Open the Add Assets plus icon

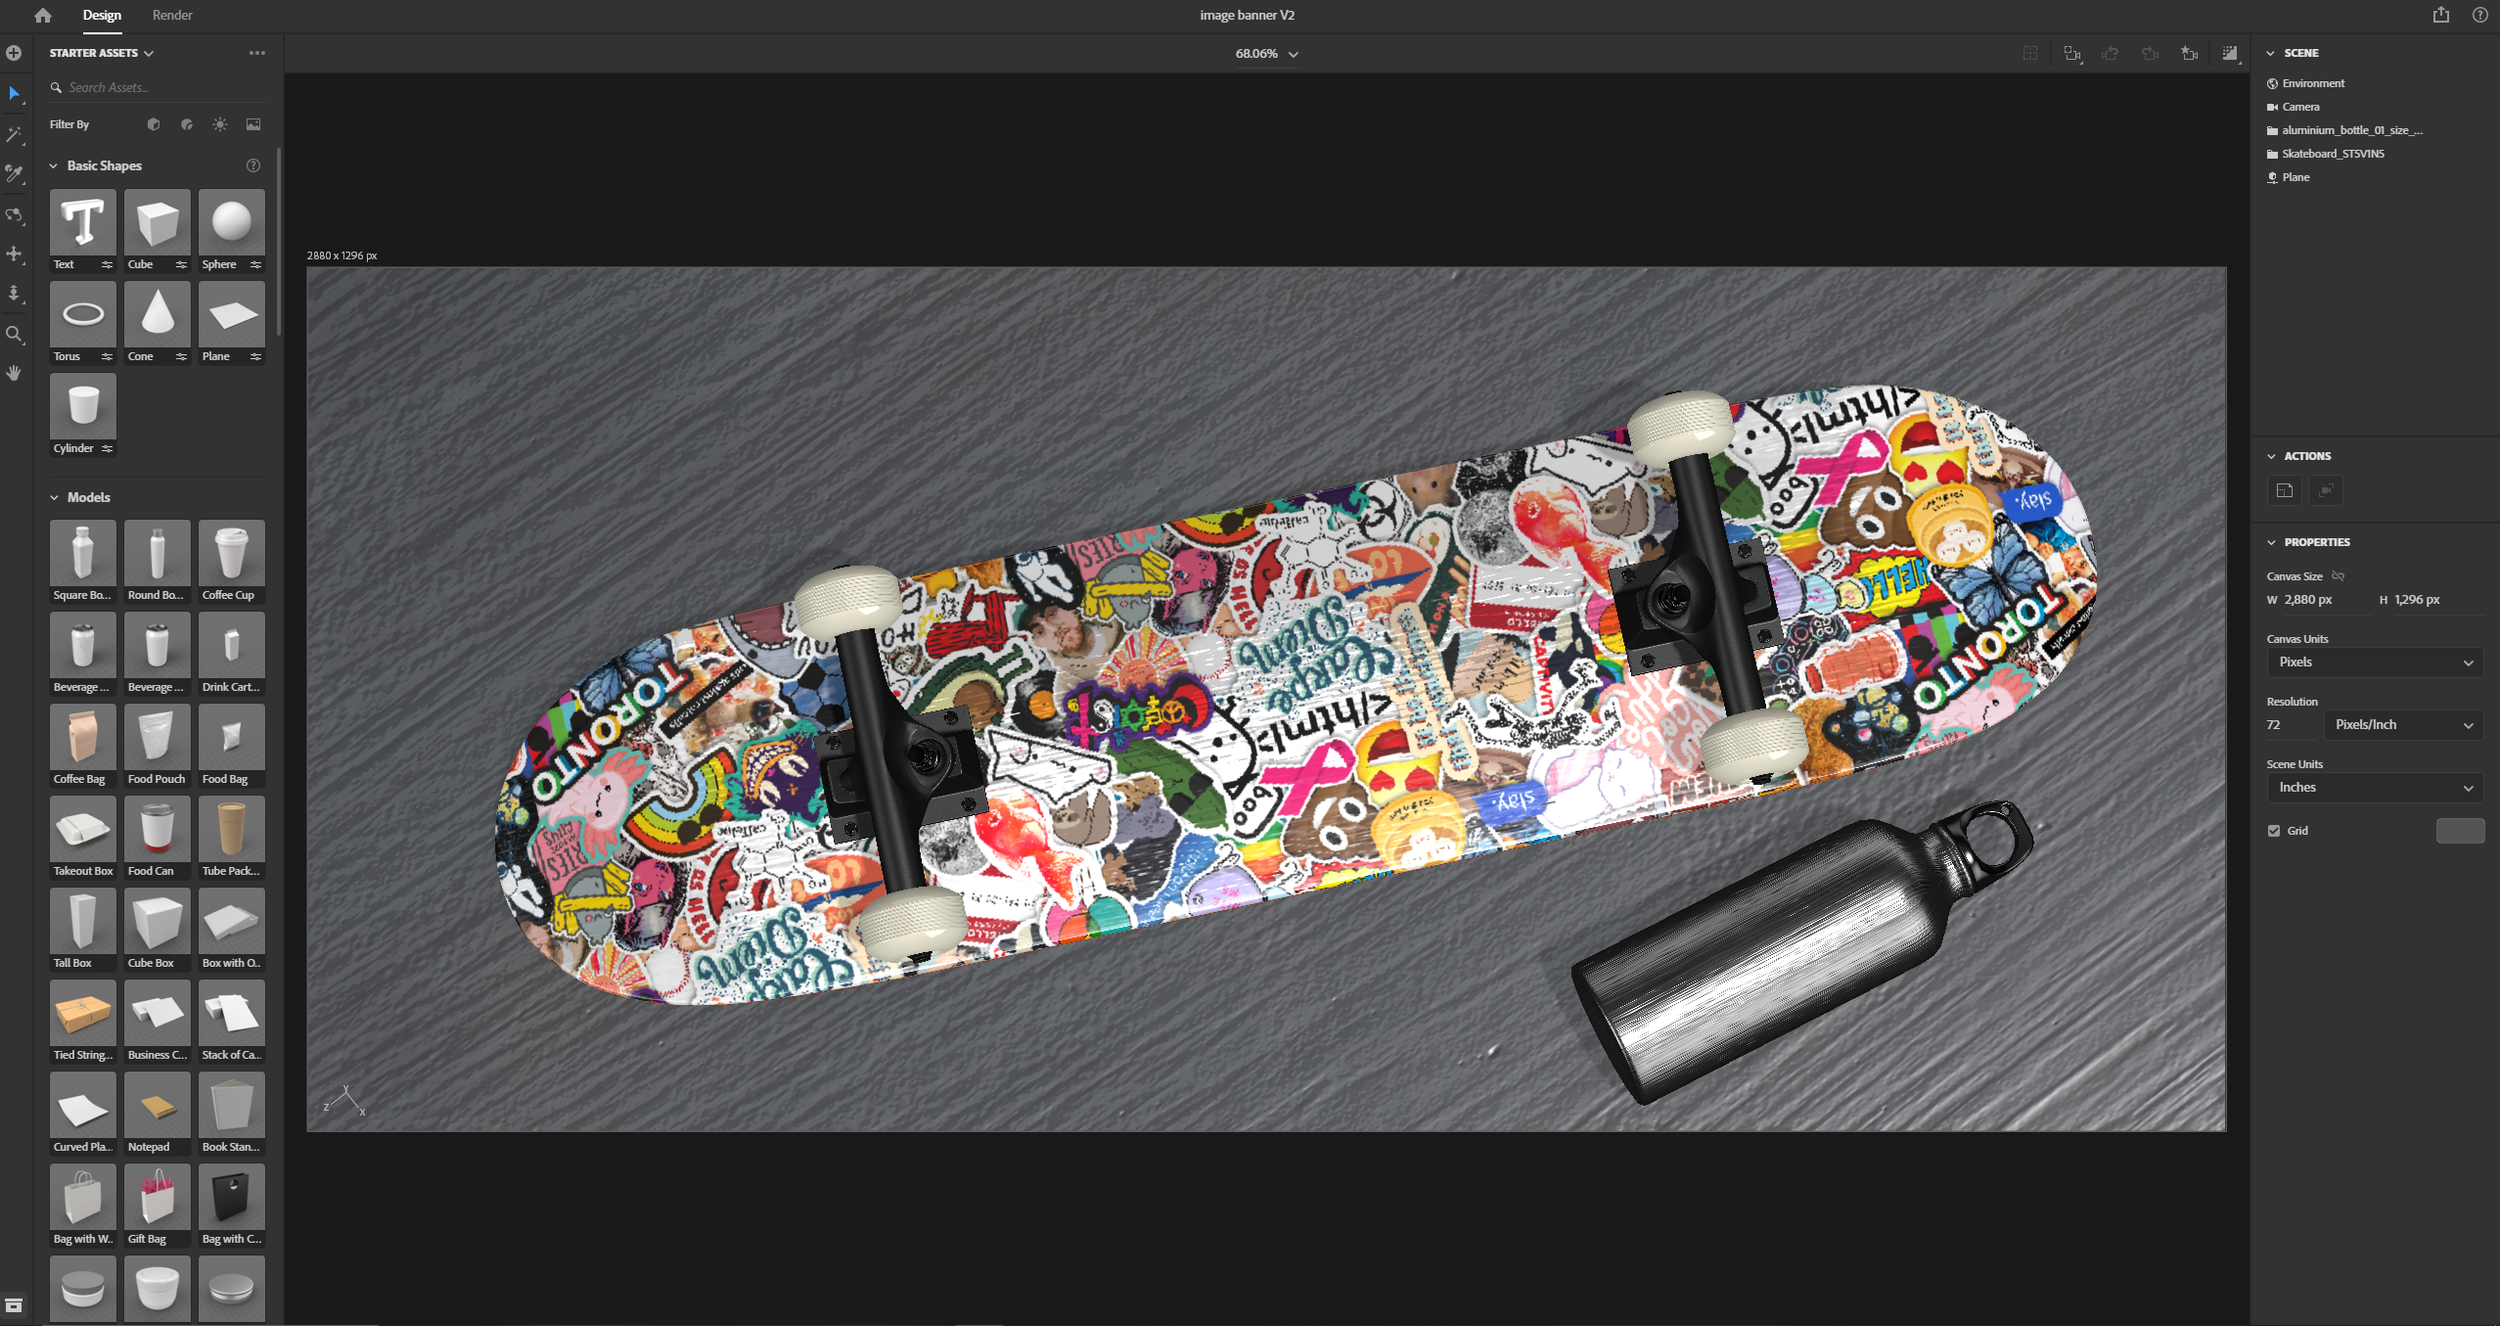pos(14,53)
